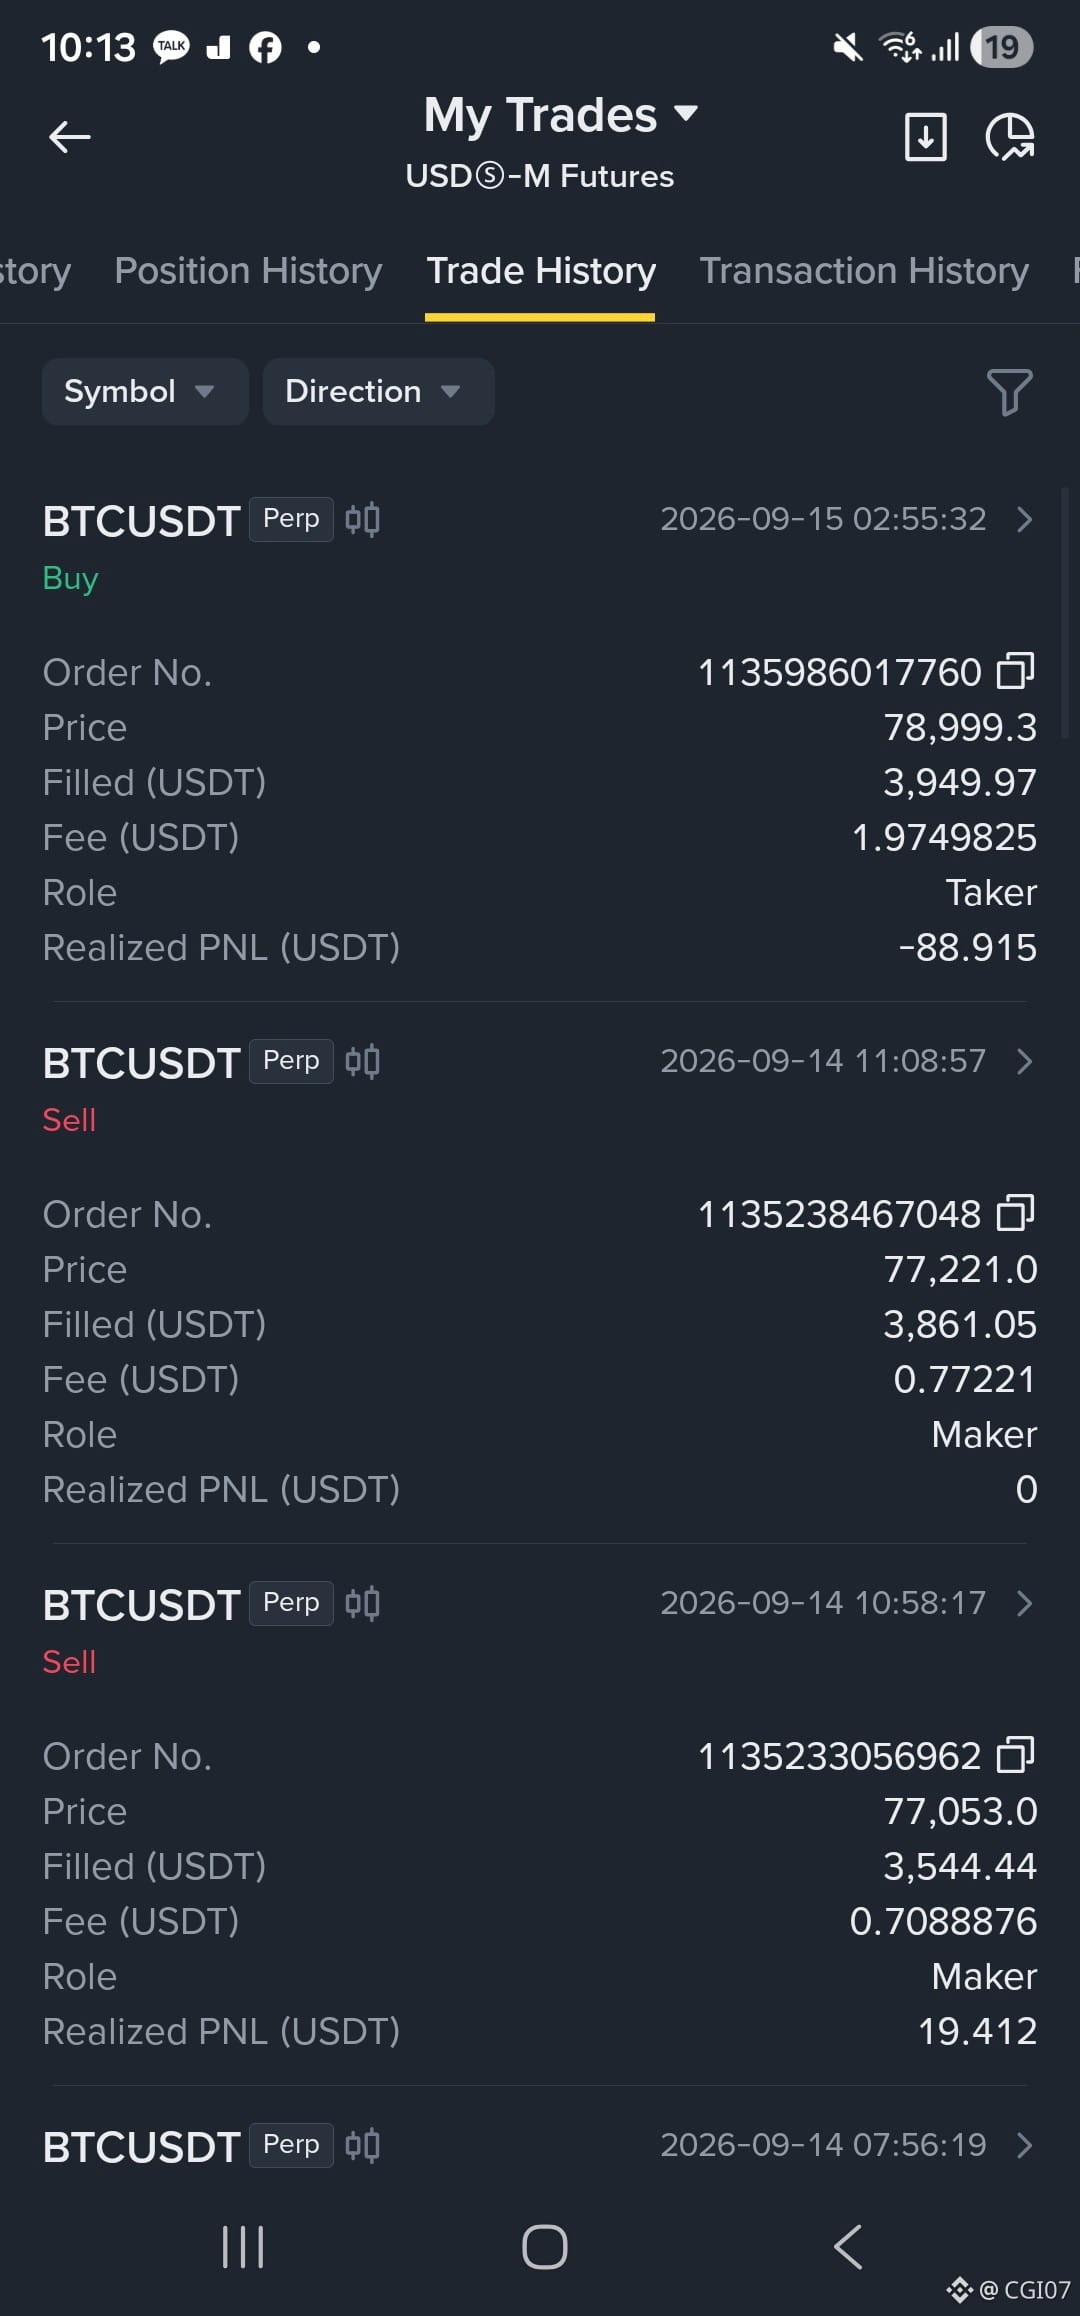Copy order number 1135238467048
1080x2316 pixels.
[x=1016, y=1213]
